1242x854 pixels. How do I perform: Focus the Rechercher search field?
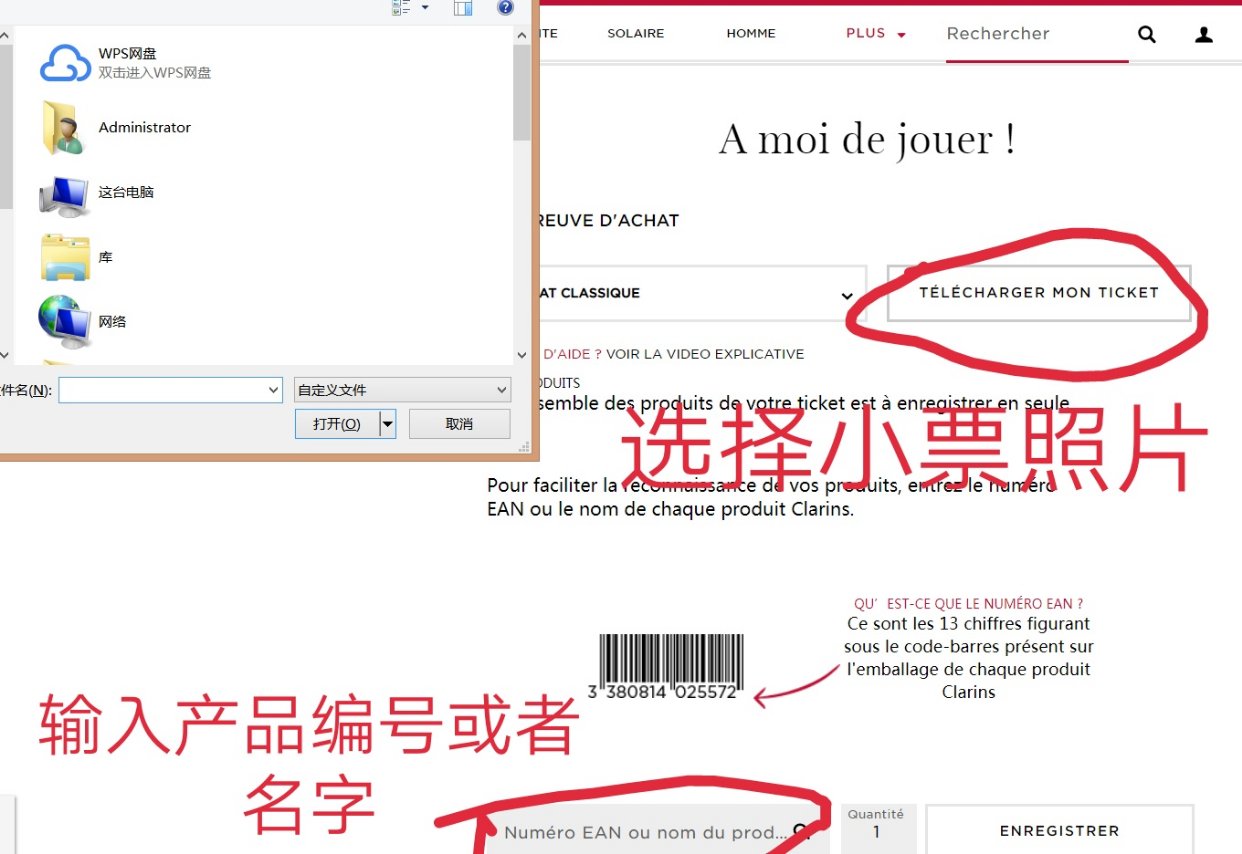tap(1037, 34)
